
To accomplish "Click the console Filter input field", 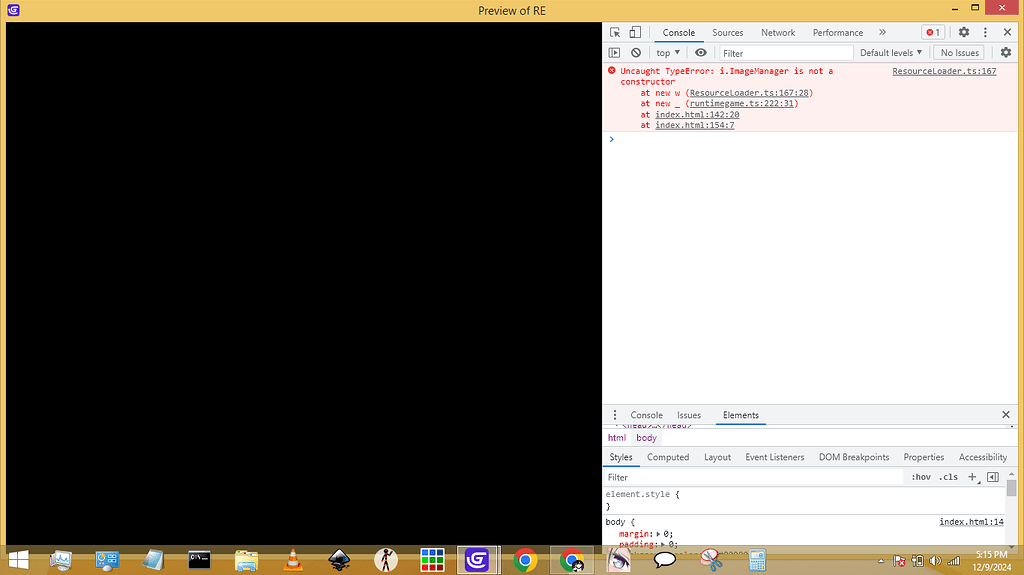I will pos(785,53).
